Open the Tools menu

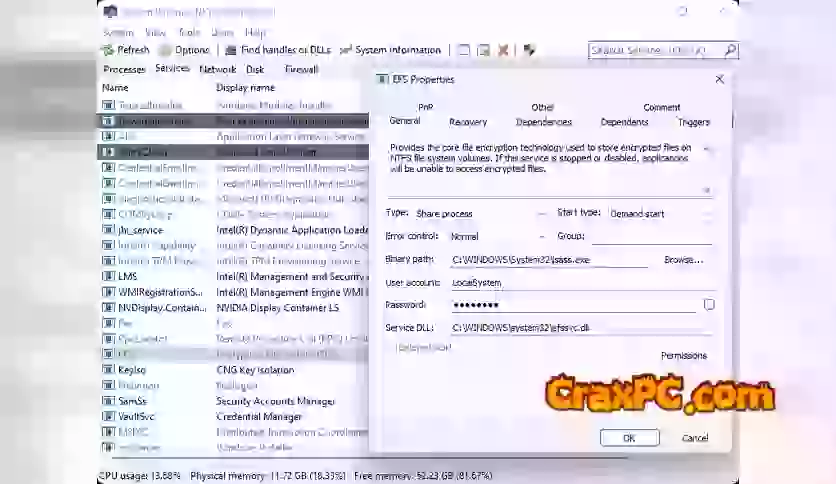tap(189, 33)
